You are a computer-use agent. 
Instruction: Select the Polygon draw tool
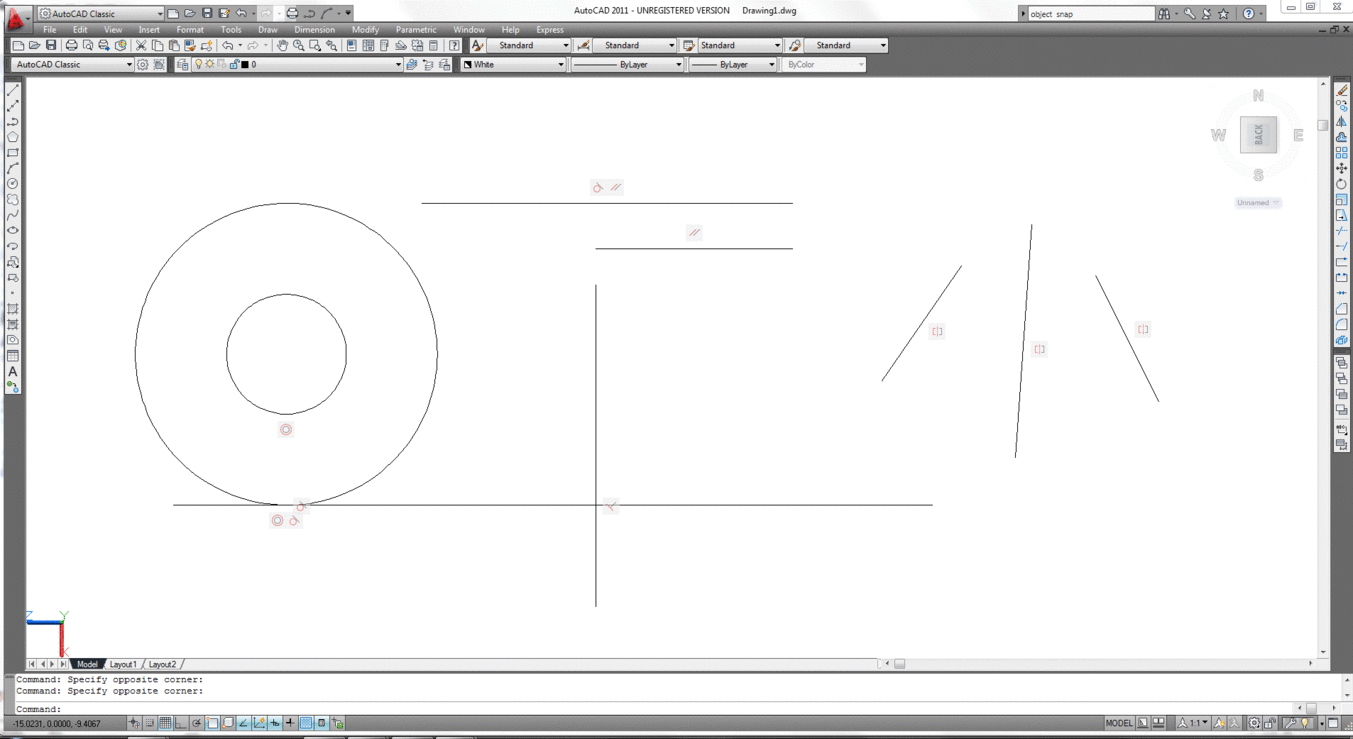13,138
